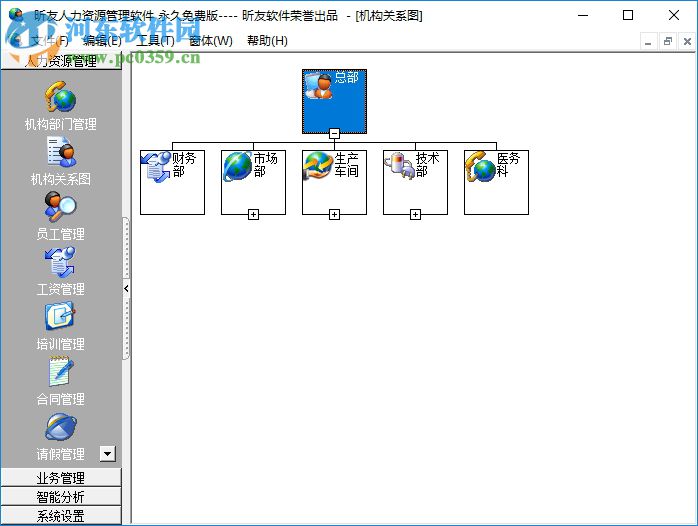The image size is (698, 526).
Task: Select the 医务科 phone-globe icon
Action: (480, 166)
